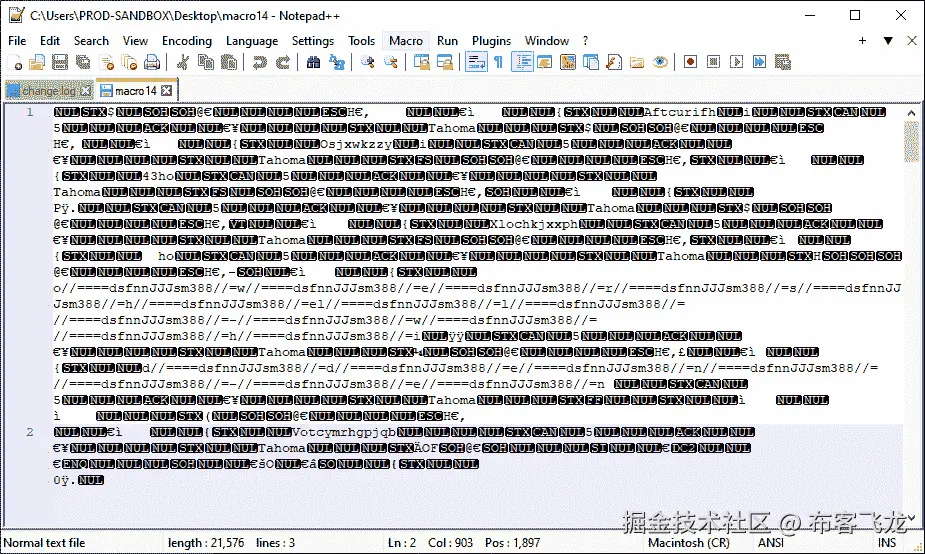Open the View menu
This screenshot has width=925, height=554.
(x=135, y=41)
